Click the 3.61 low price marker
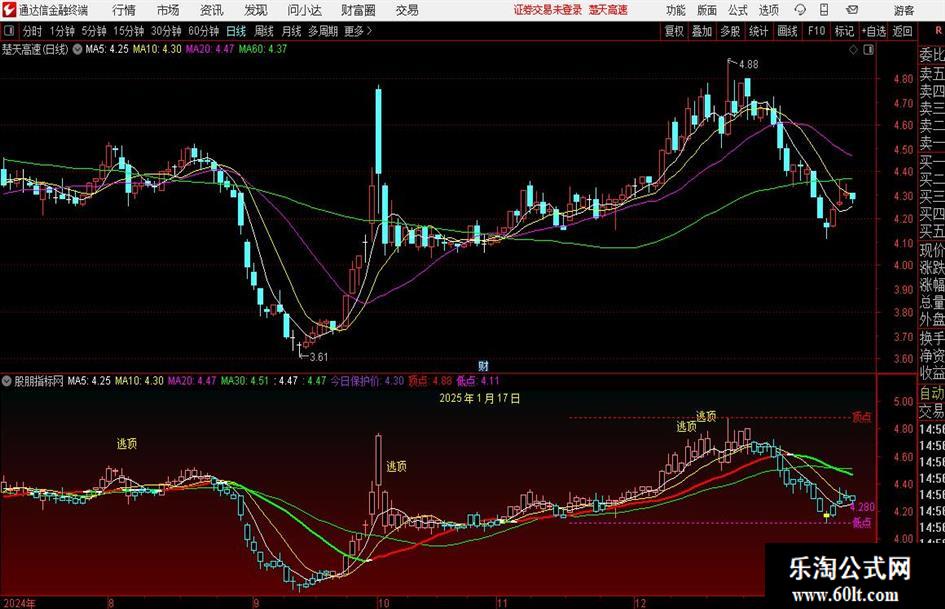This screenshot has width=945, height=609. (x=318, y=357)
